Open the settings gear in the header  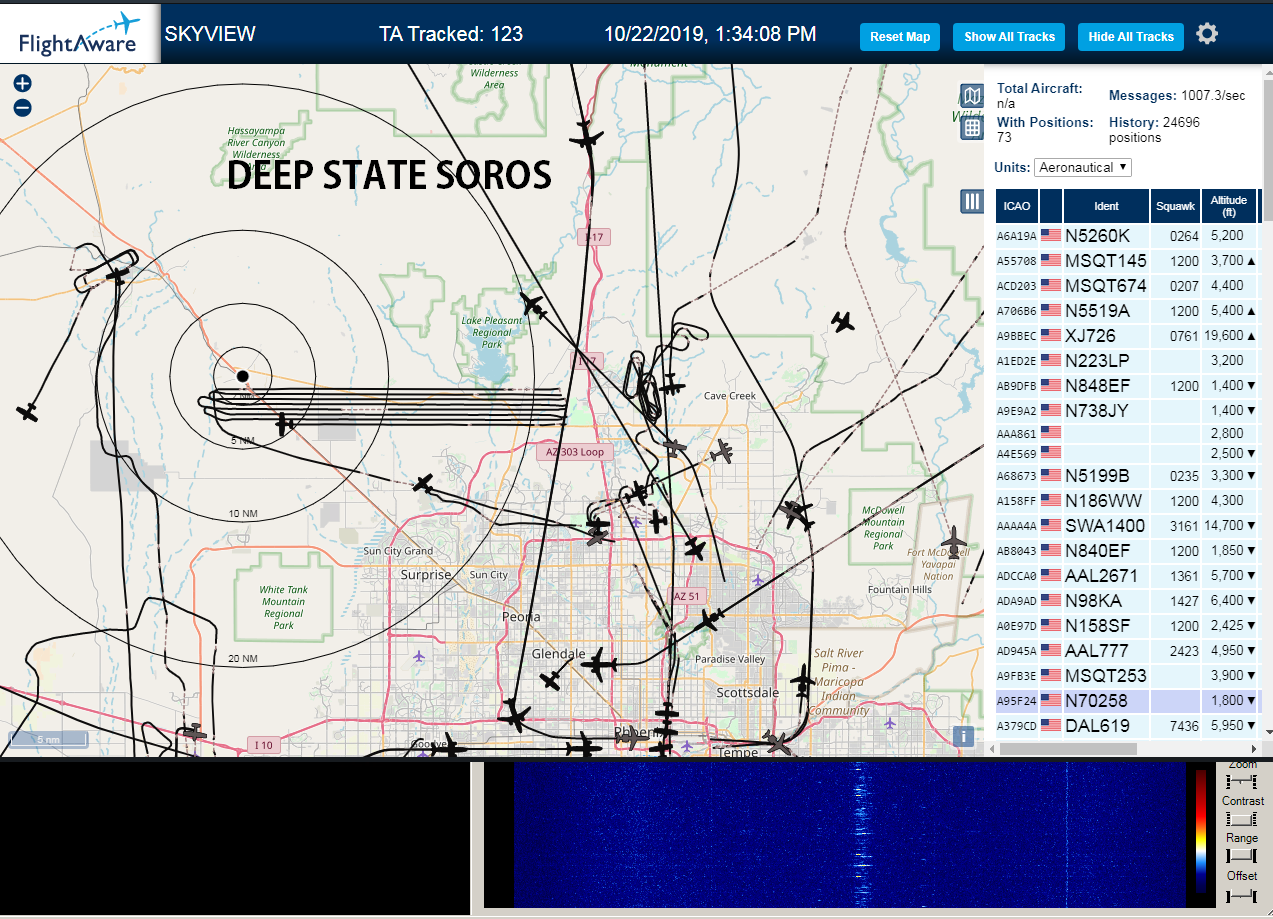point(1207,34)
